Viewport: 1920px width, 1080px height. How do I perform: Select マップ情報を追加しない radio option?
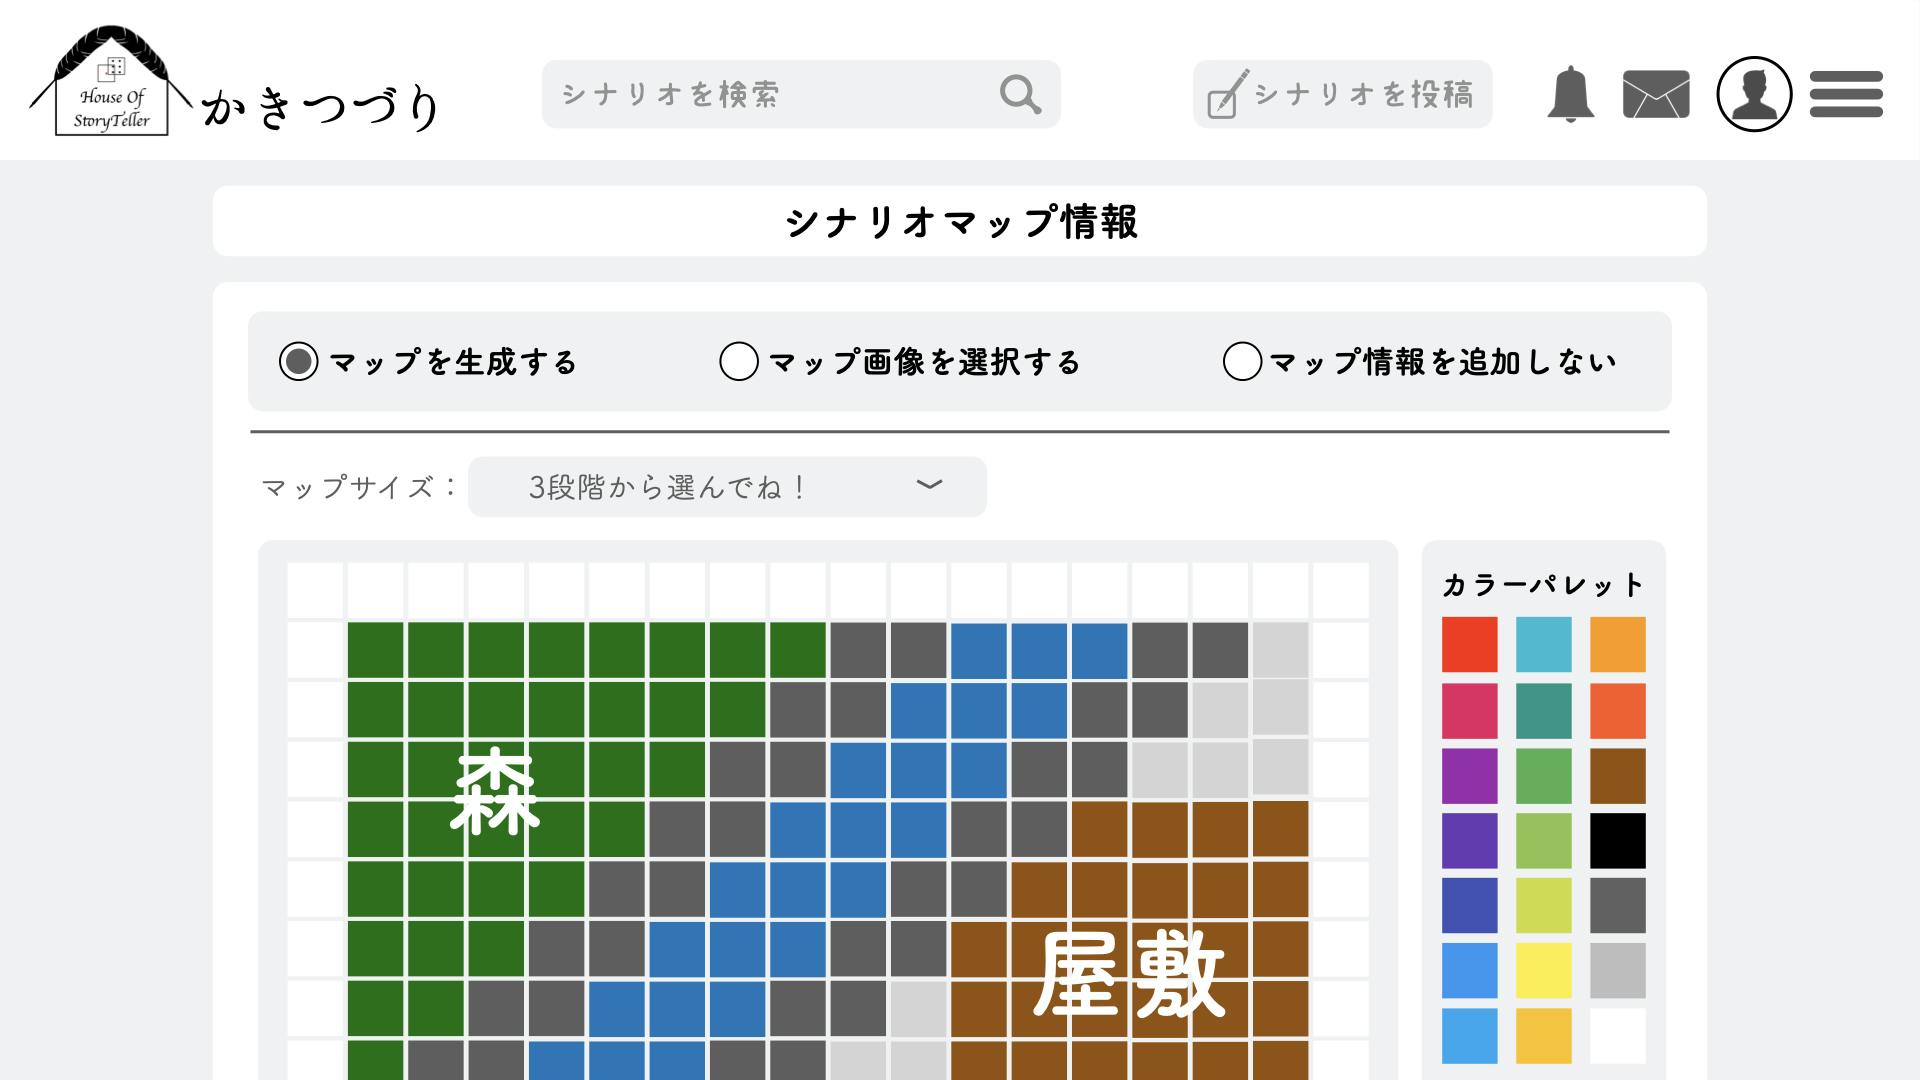[x=1242, y=361]
